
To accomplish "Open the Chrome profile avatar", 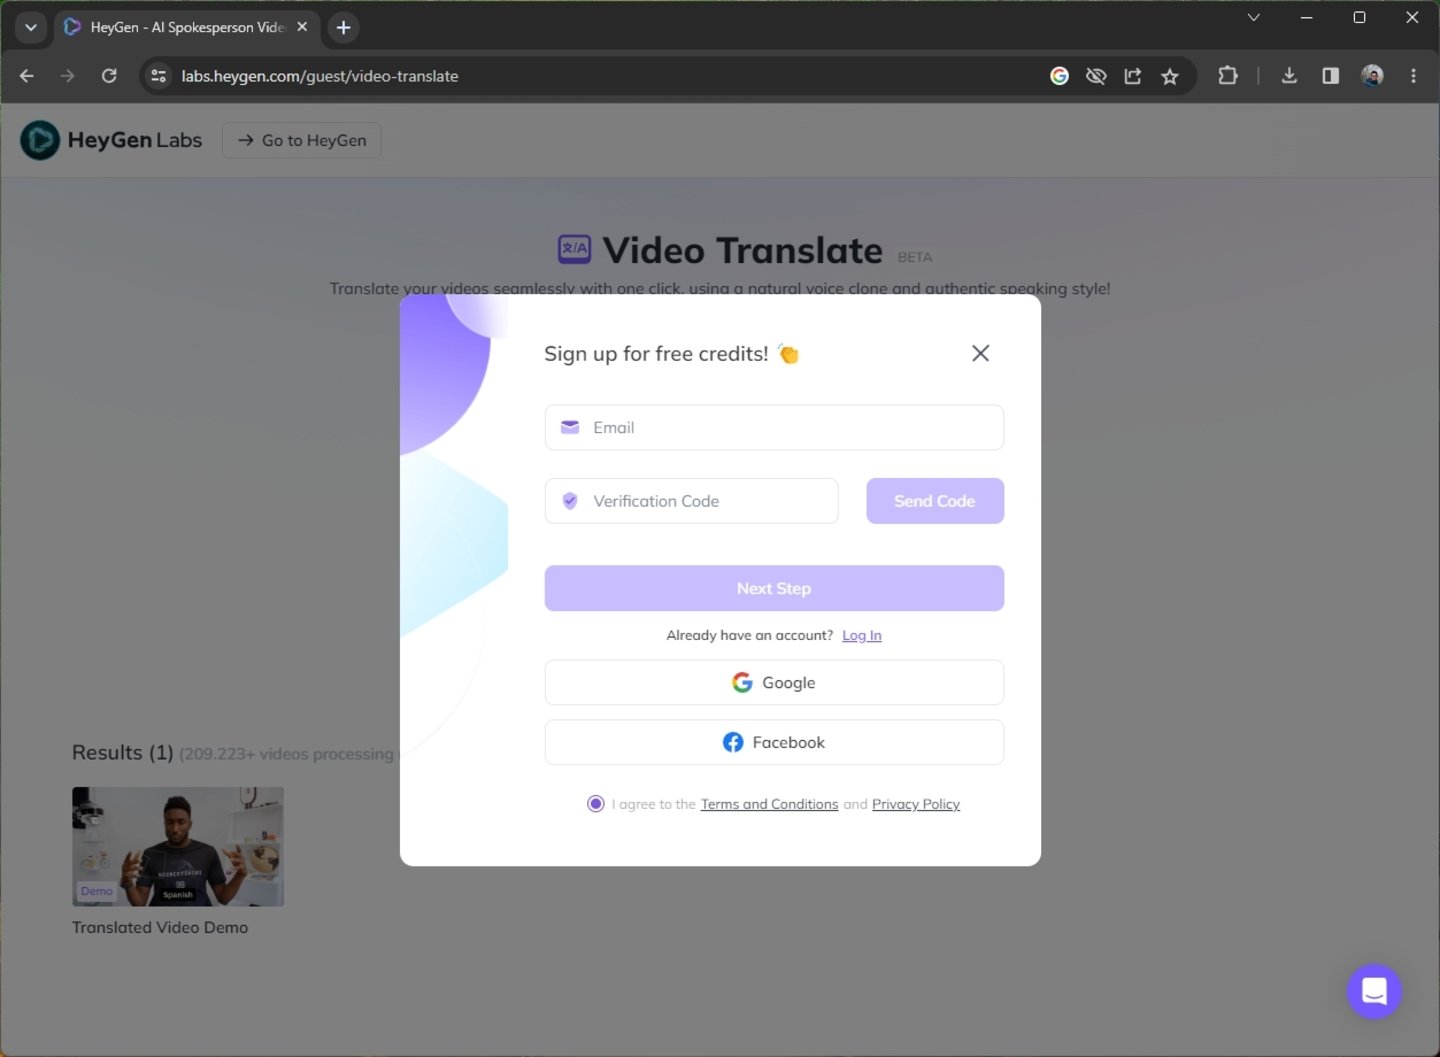I will click(x=1372, y=76).
